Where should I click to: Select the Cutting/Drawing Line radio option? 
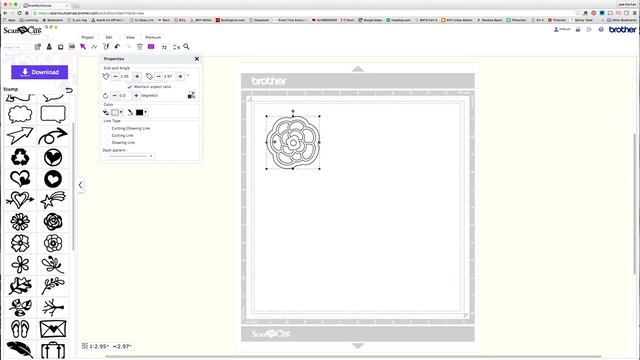click(x=108, y=128)
